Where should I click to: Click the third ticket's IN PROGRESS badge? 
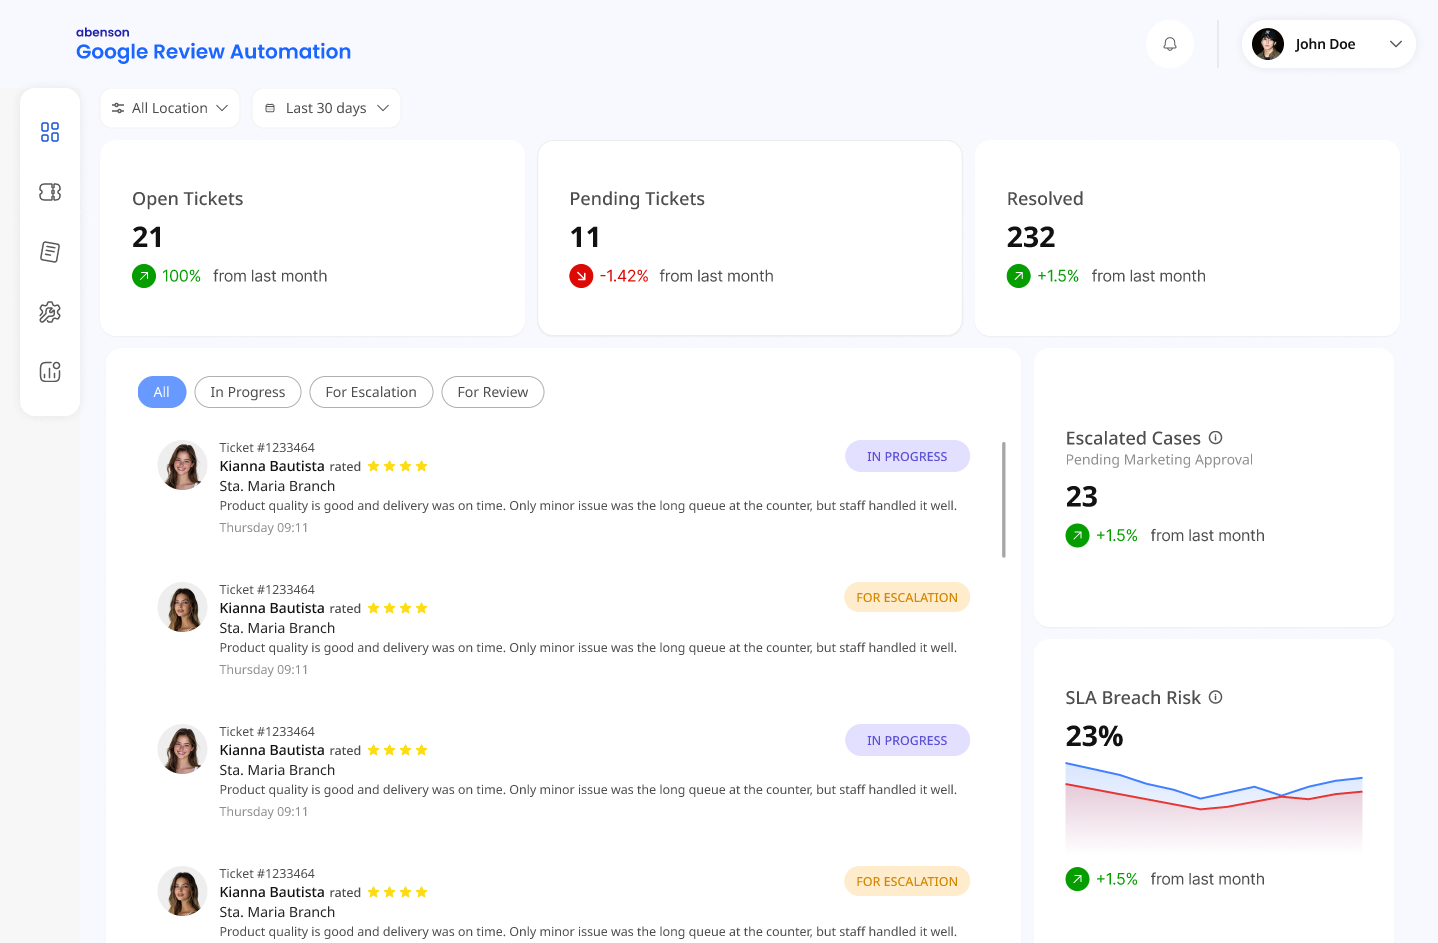click(x=907, y=740)
